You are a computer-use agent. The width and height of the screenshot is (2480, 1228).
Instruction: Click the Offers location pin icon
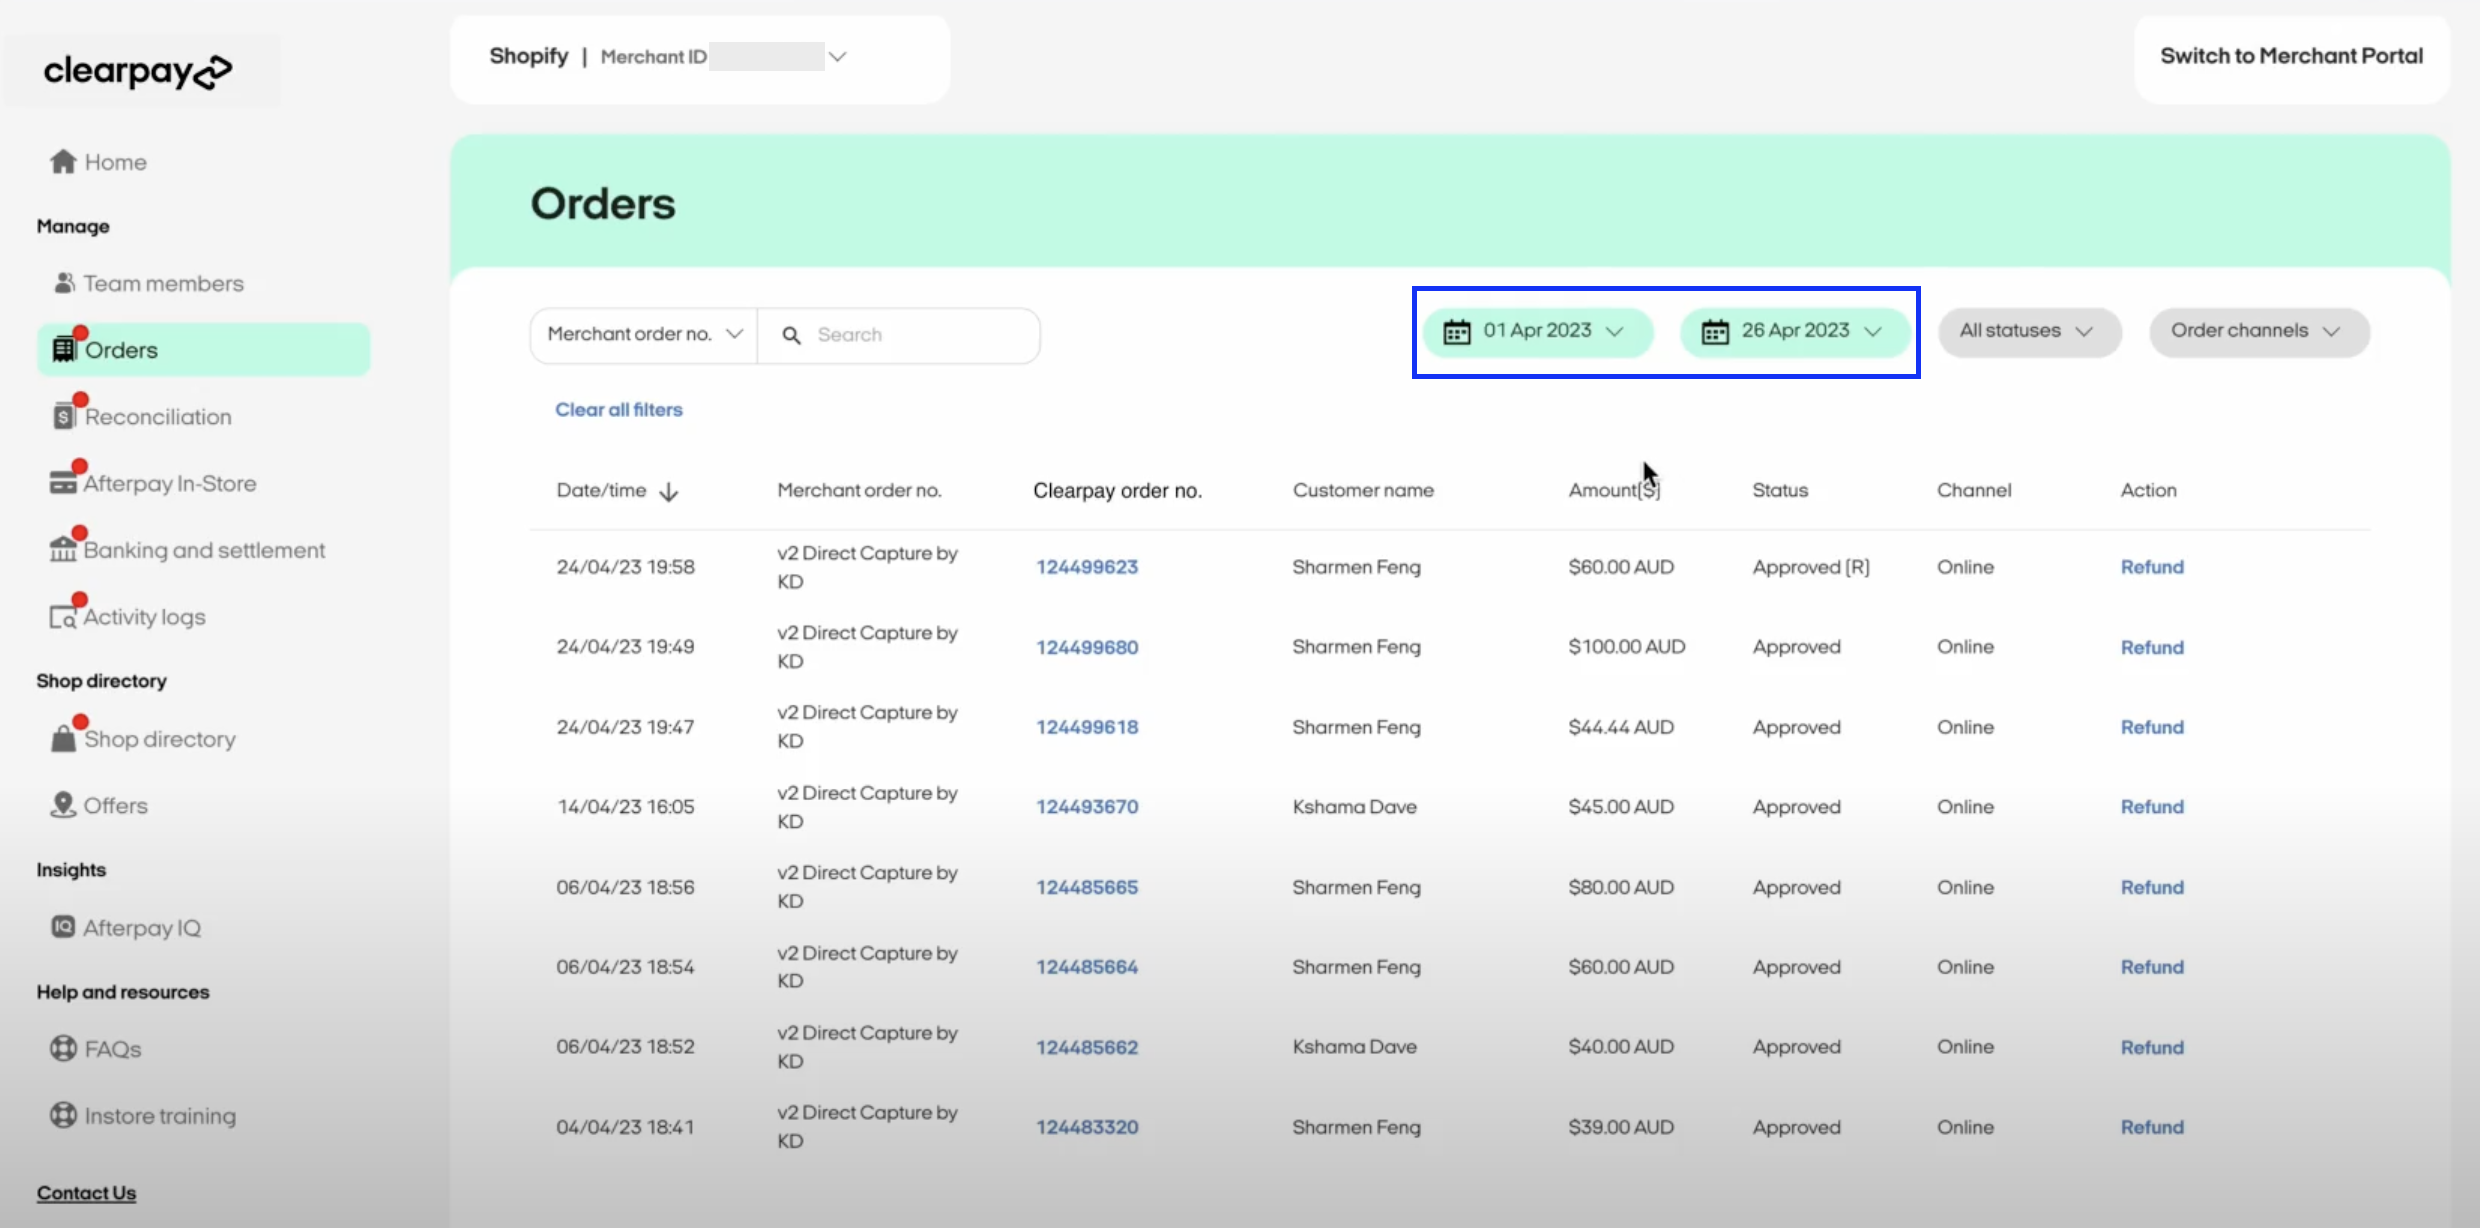click(63, 805)
